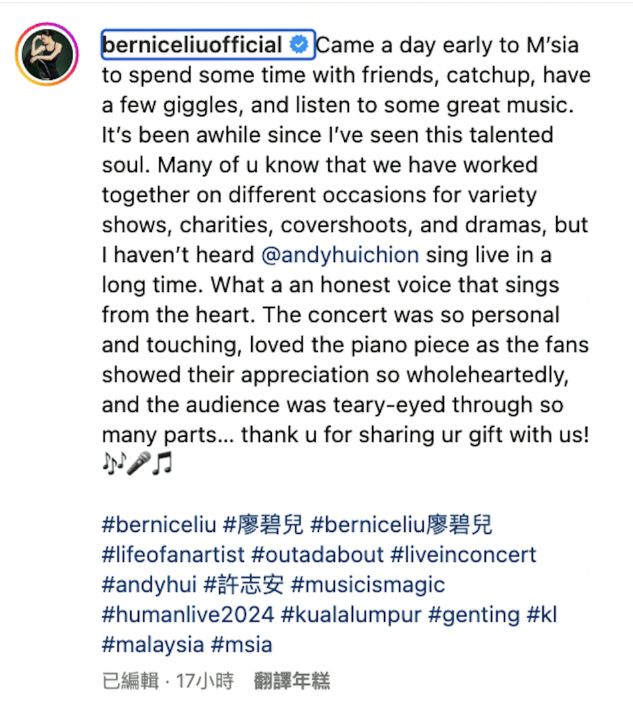The width and height of the screenshot is (633, 704).
Task: Open the #outadabout hashtag
Action: pos(317,554)
